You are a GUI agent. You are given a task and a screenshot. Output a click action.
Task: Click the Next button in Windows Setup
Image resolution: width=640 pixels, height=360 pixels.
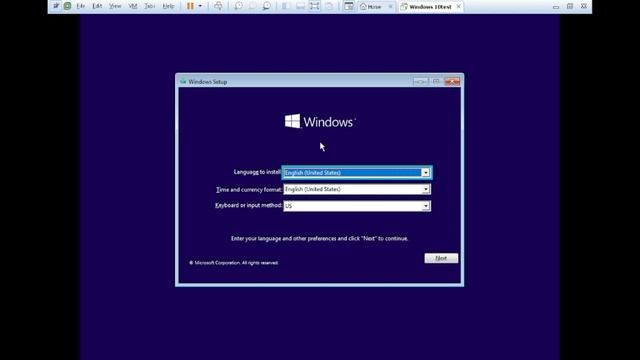(441, 258)
